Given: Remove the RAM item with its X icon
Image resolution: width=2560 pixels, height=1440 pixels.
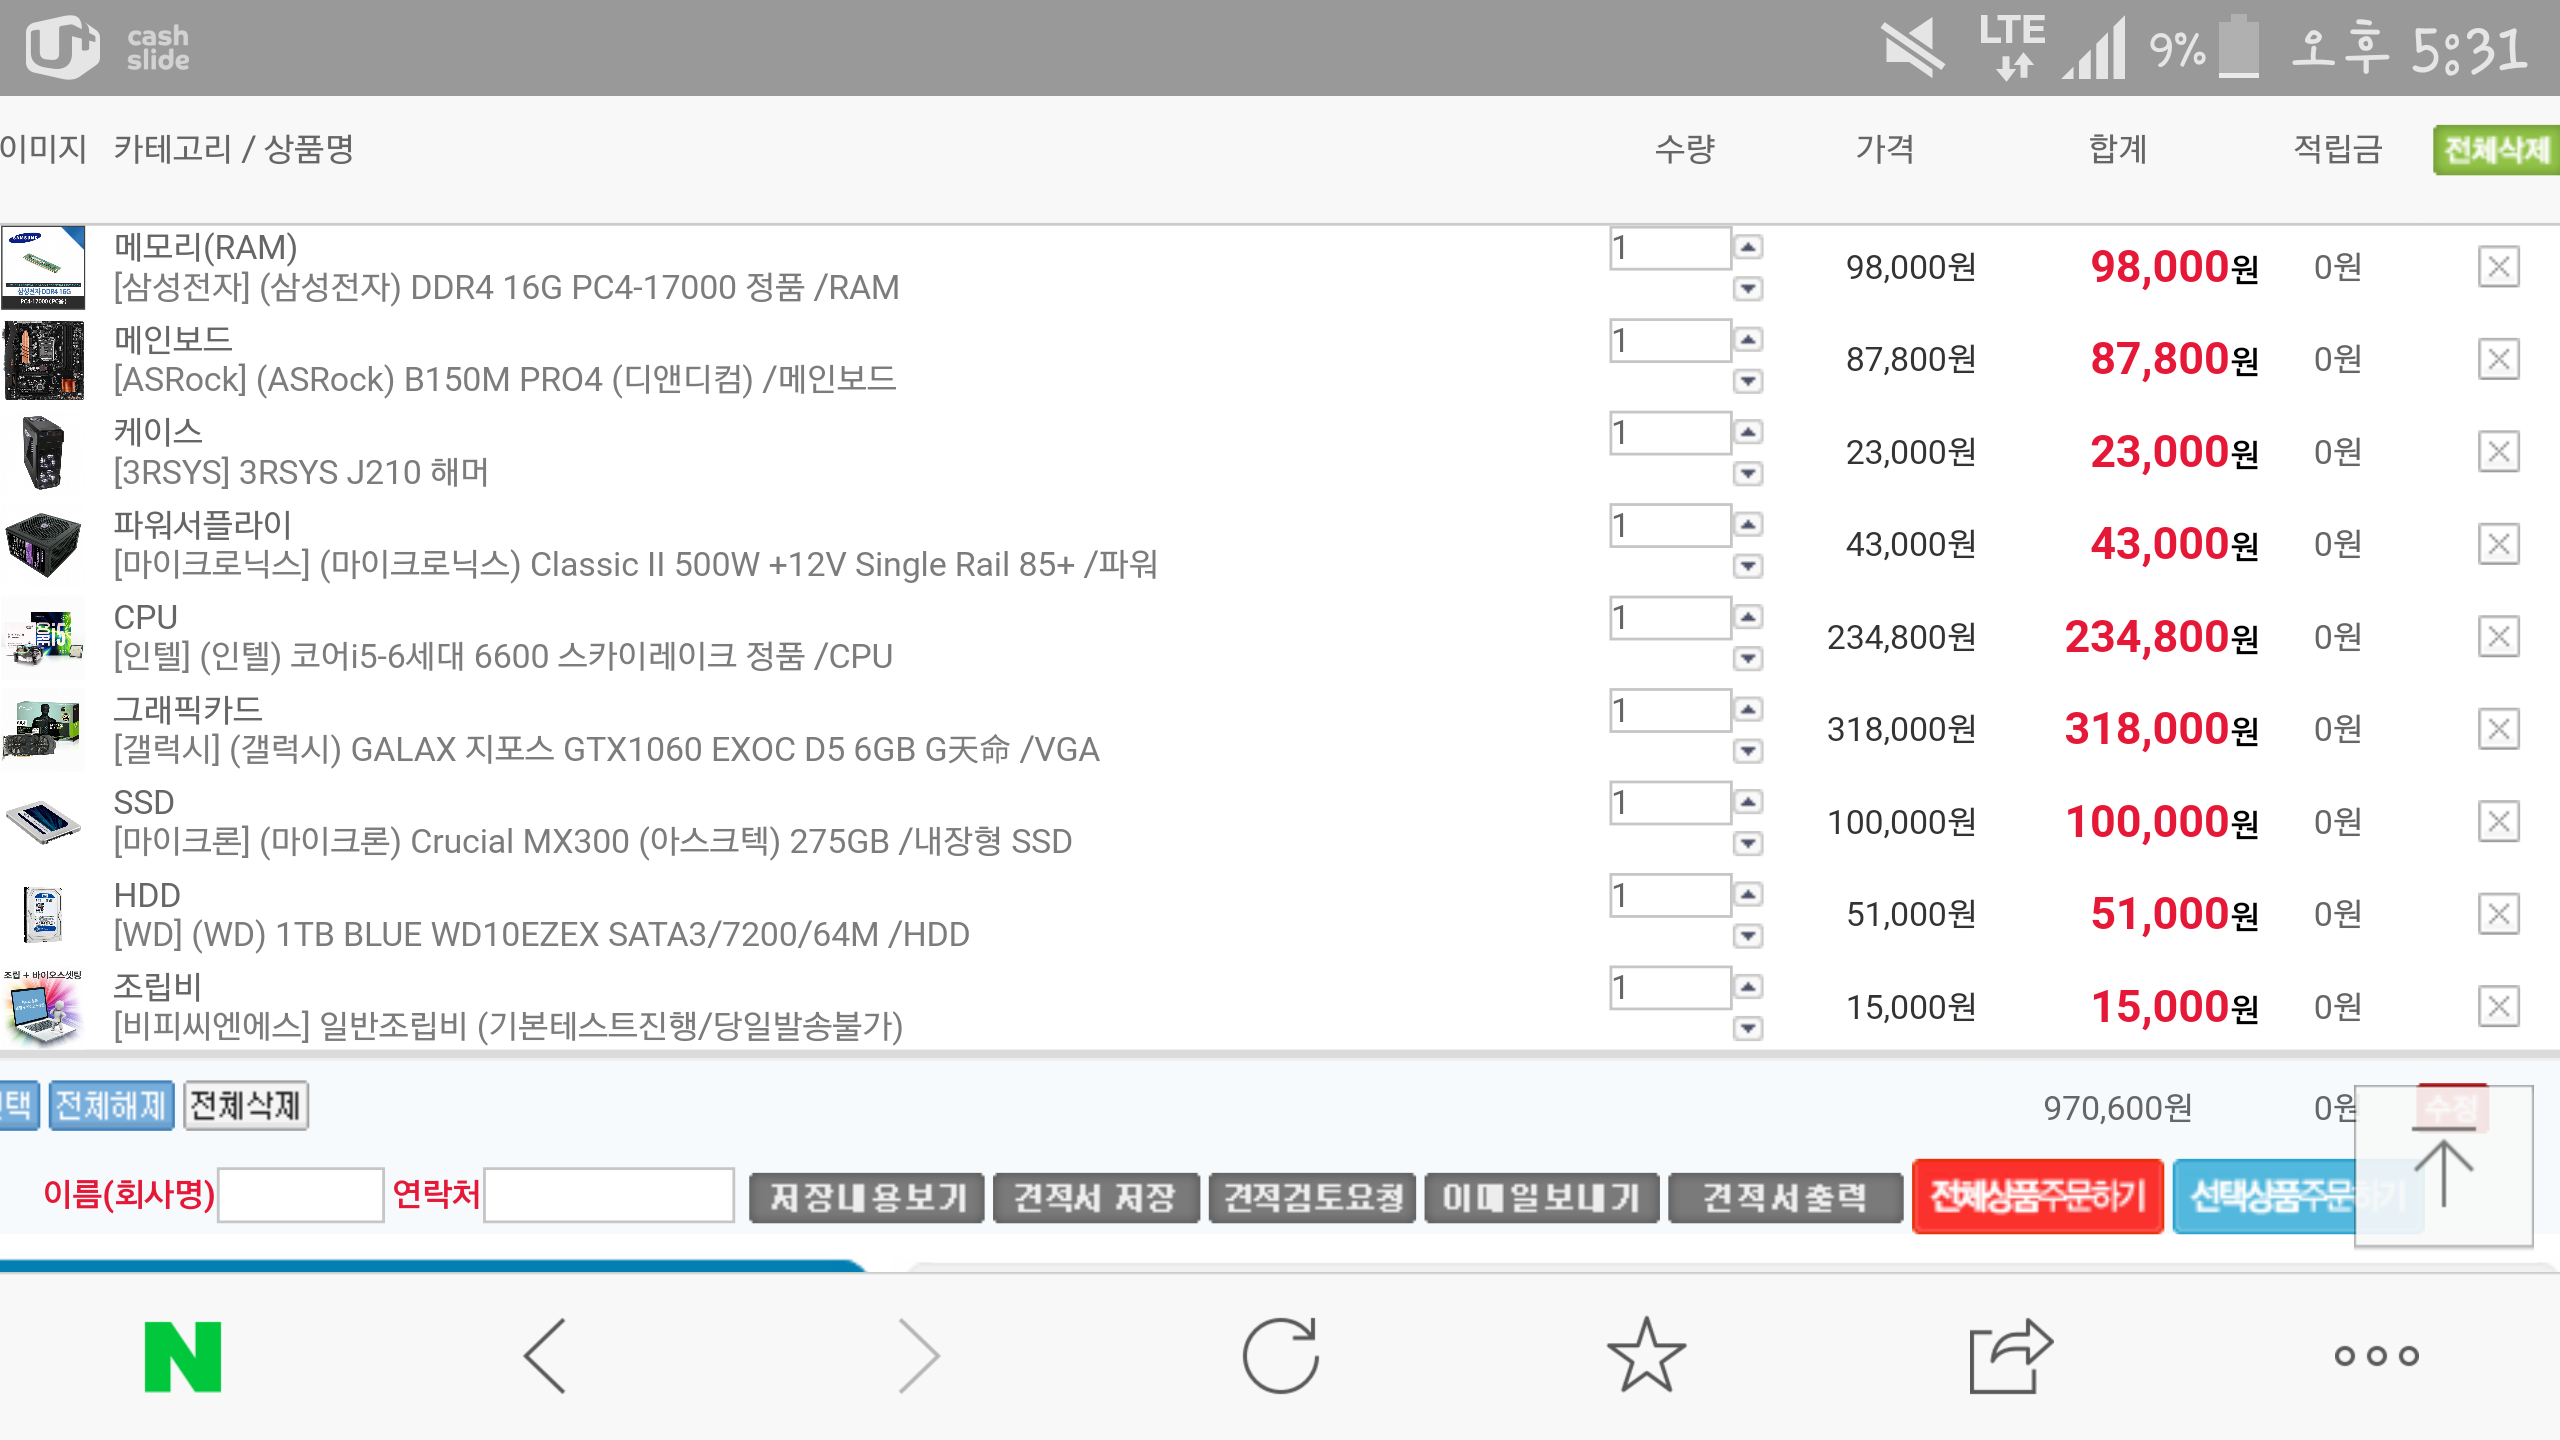Looking at the screenshot, I should tap(2498, 267).
